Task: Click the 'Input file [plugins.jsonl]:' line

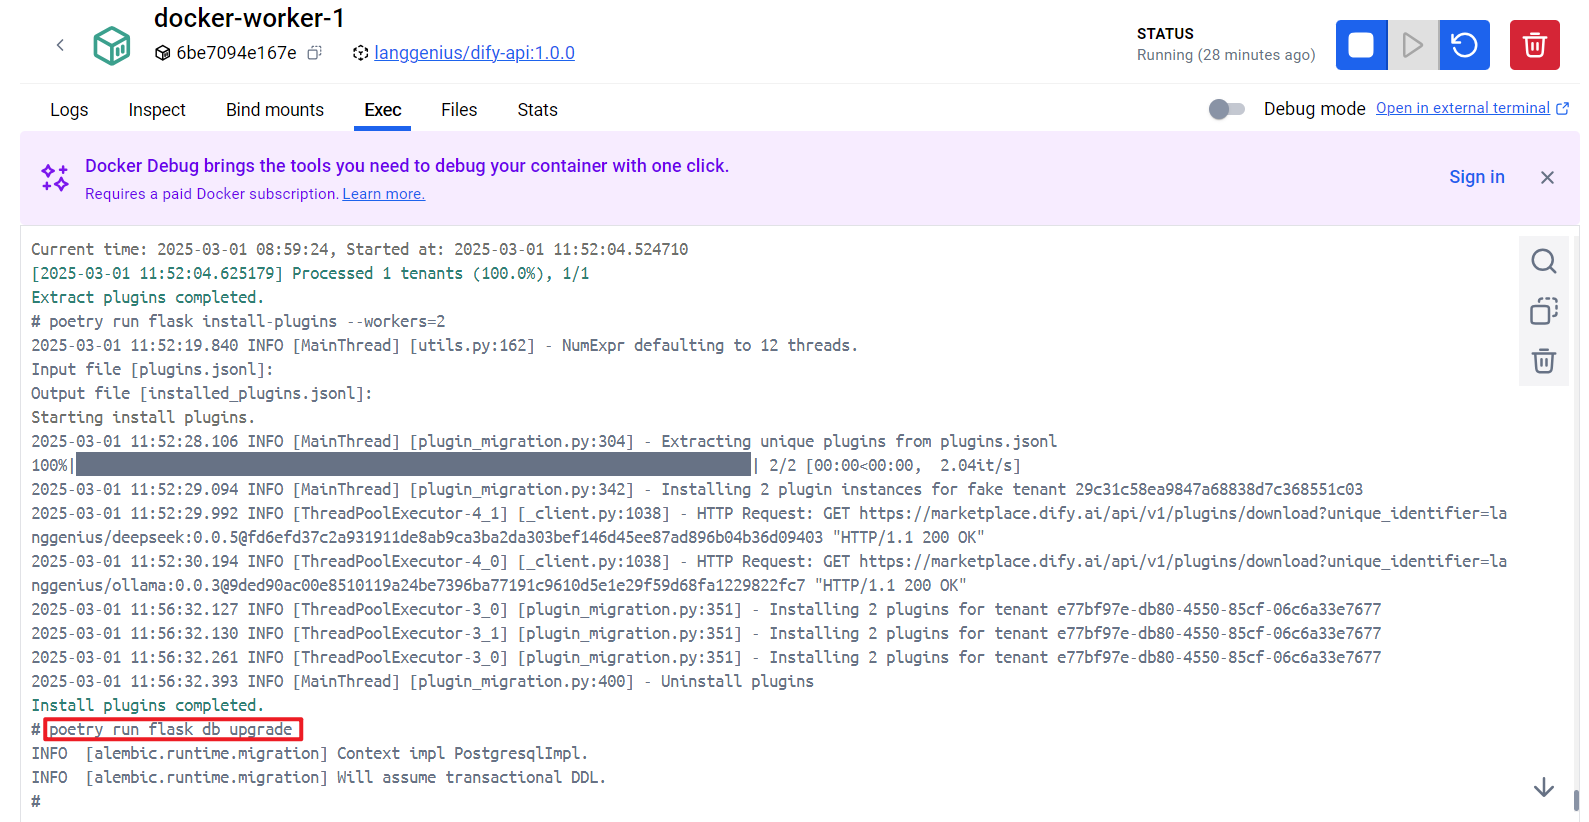Action: pos(152,369)
